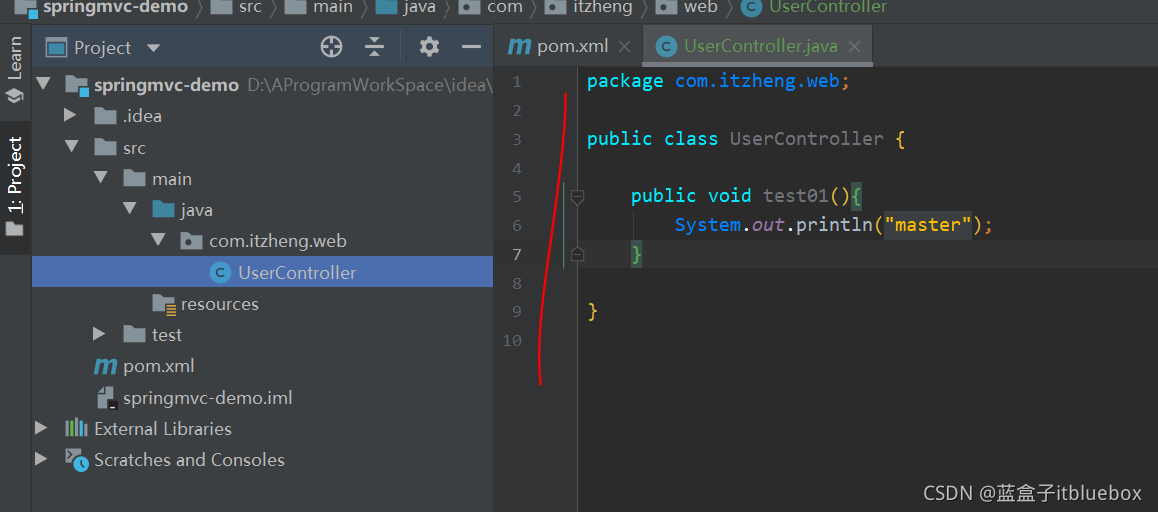Select Scratches and Consoles node

point(189,460)
